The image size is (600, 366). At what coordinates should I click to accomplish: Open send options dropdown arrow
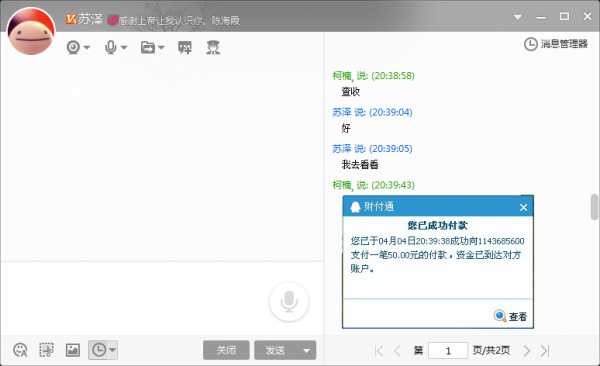coord(307,350)
